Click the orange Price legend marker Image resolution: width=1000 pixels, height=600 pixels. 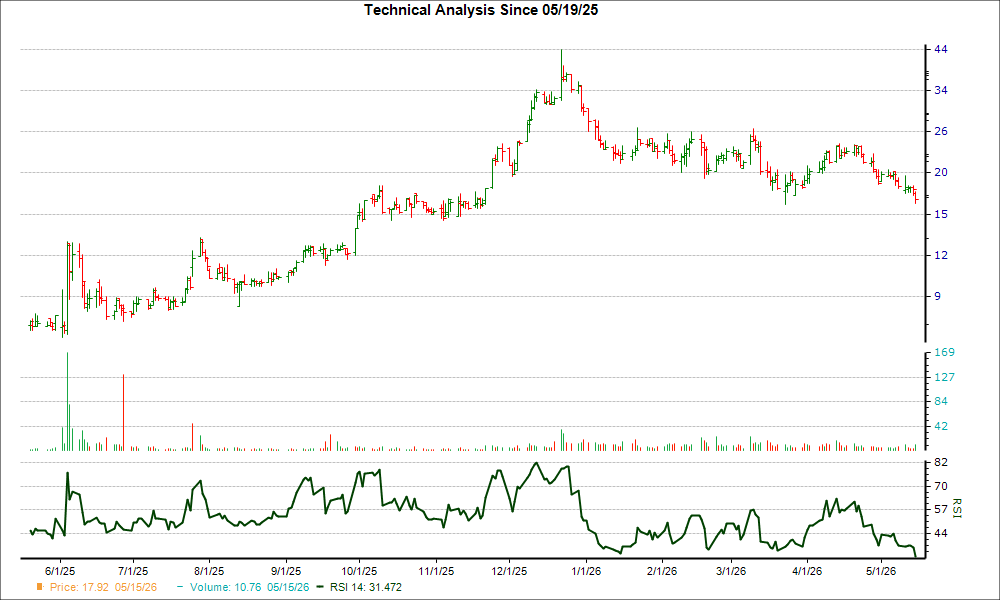point(40,587)
